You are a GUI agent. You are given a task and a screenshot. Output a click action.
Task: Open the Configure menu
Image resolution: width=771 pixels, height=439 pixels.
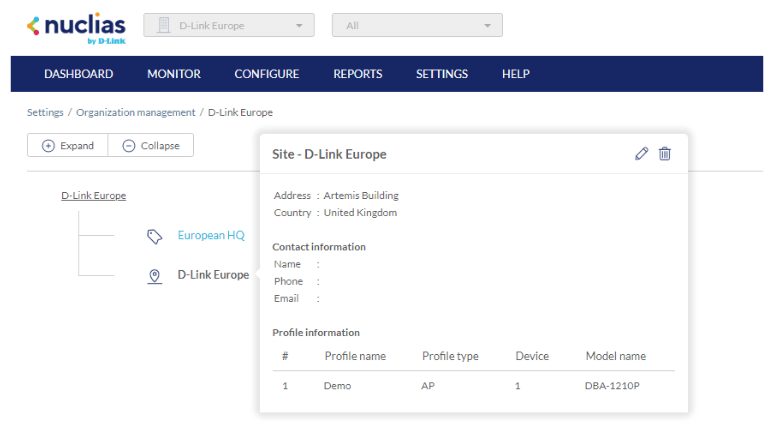267,74
